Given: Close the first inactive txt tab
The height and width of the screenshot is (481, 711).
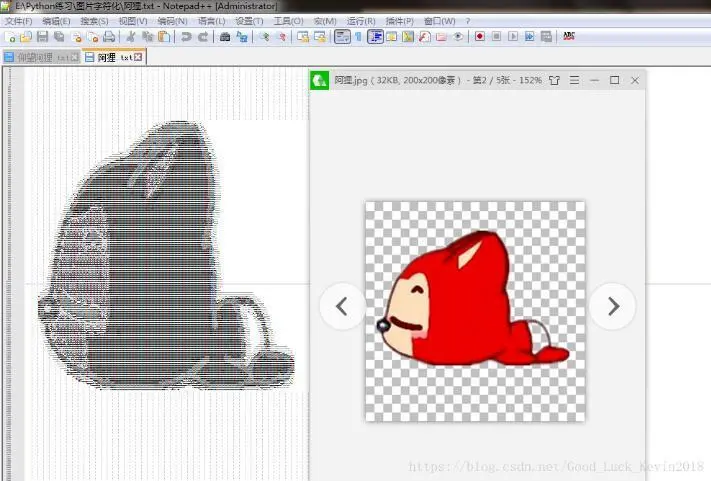Looking at the screenshot, I should (74, 57).
